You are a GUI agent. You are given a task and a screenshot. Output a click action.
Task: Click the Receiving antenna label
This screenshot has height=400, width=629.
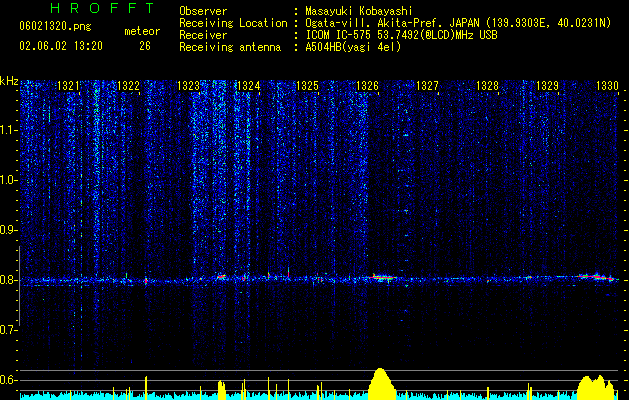pos(230,47)
